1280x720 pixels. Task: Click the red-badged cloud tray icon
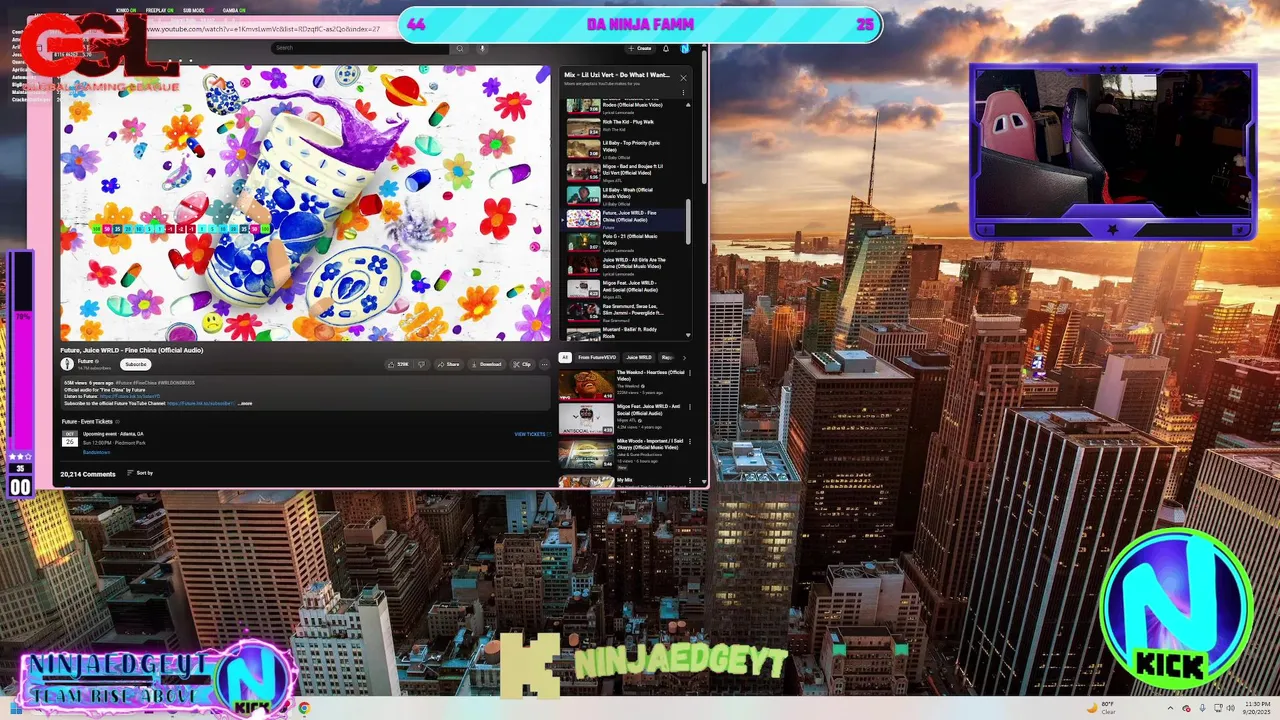(x=1185, y=708)
